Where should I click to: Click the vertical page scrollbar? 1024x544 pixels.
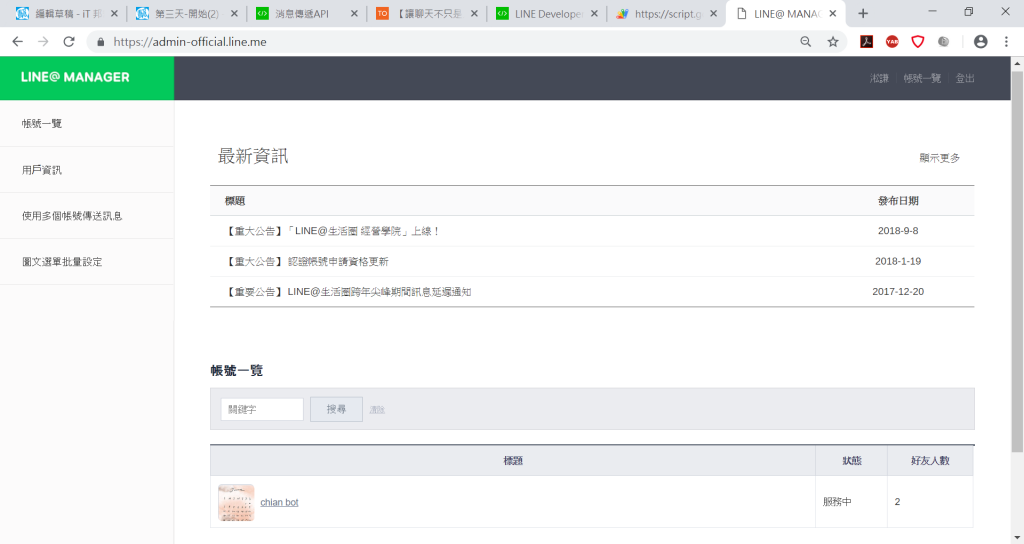point(1017,261)
